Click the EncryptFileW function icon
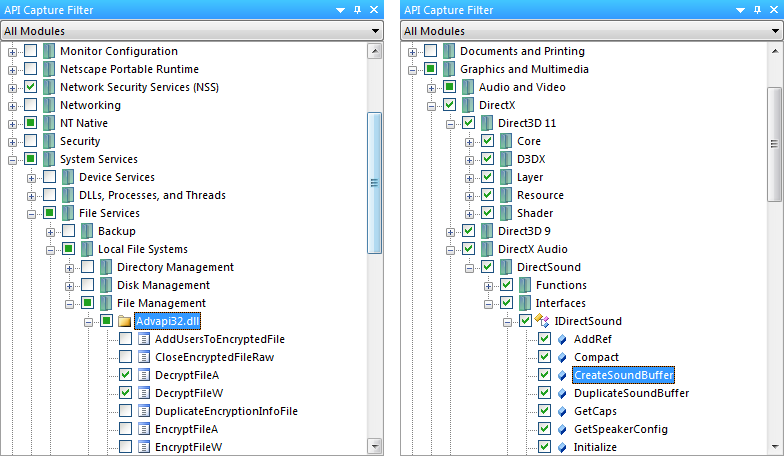The image size is (784, 456). (144, 448)
